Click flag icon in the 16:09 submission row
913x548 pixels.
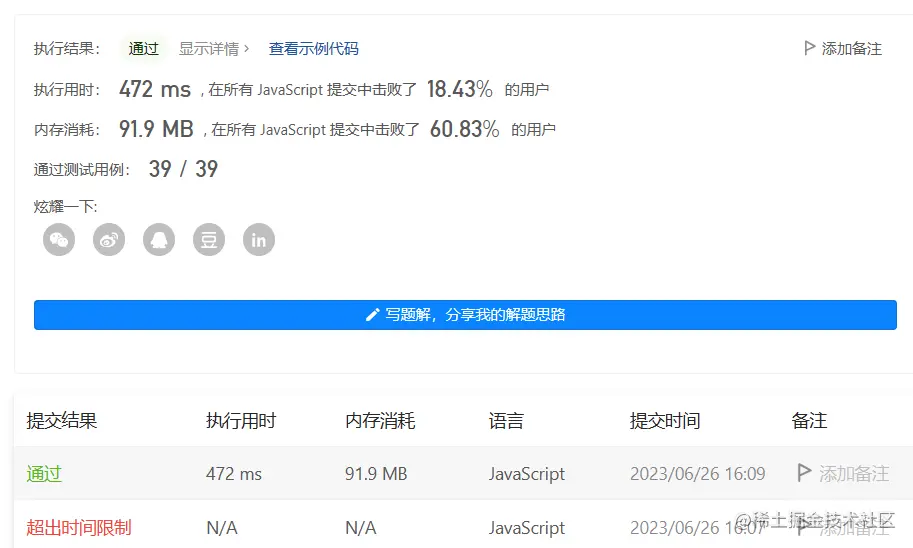(x=804, y=472)
